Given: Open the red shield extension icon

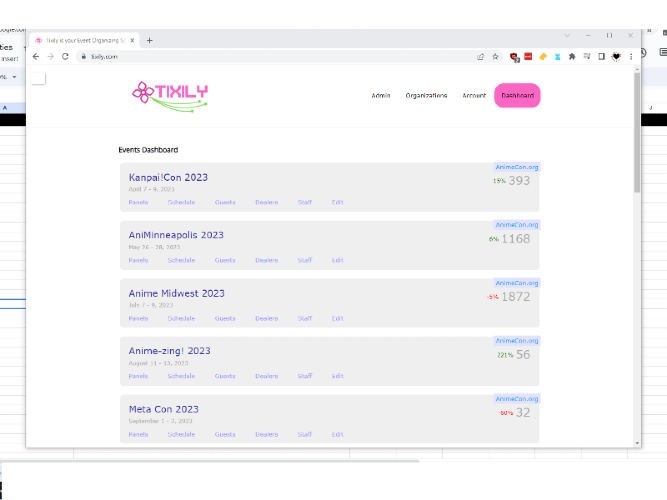Looking at the screenshot, I should (514, 57).
